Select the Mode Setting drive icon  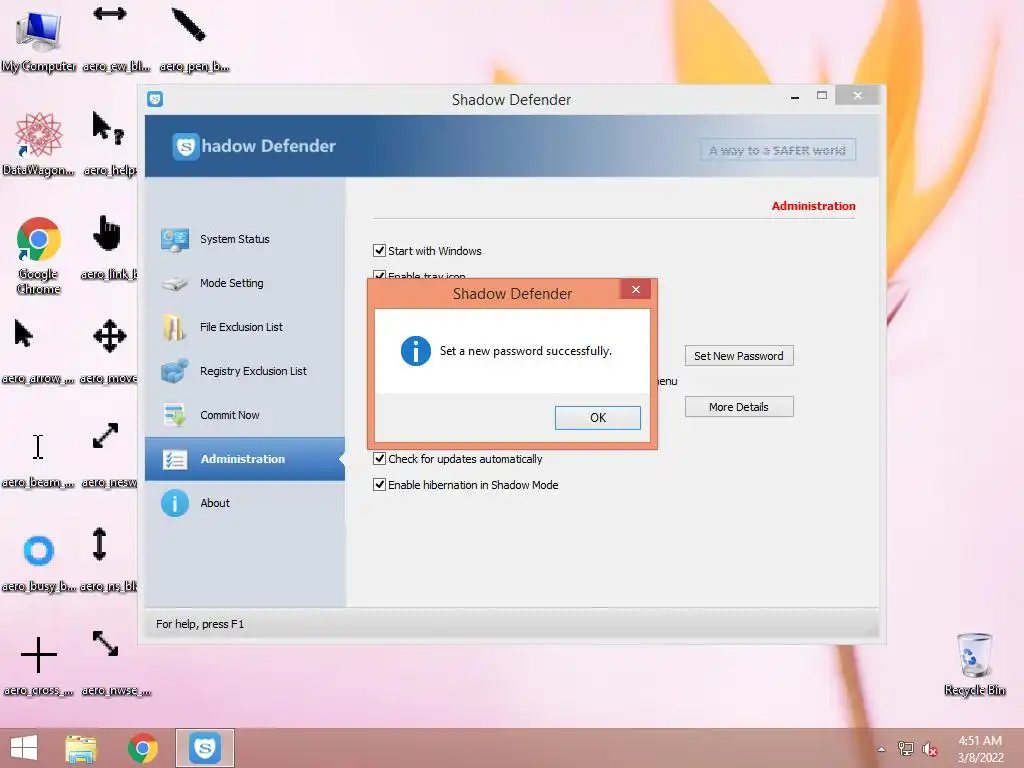(x=175, y=283)
